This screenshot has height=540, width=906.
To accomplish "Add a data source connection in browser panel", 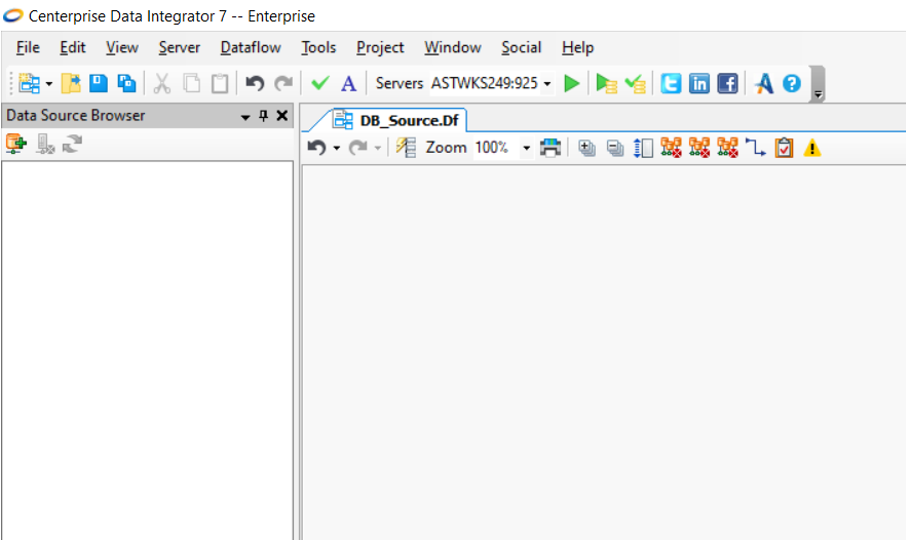I will point(16,145).
